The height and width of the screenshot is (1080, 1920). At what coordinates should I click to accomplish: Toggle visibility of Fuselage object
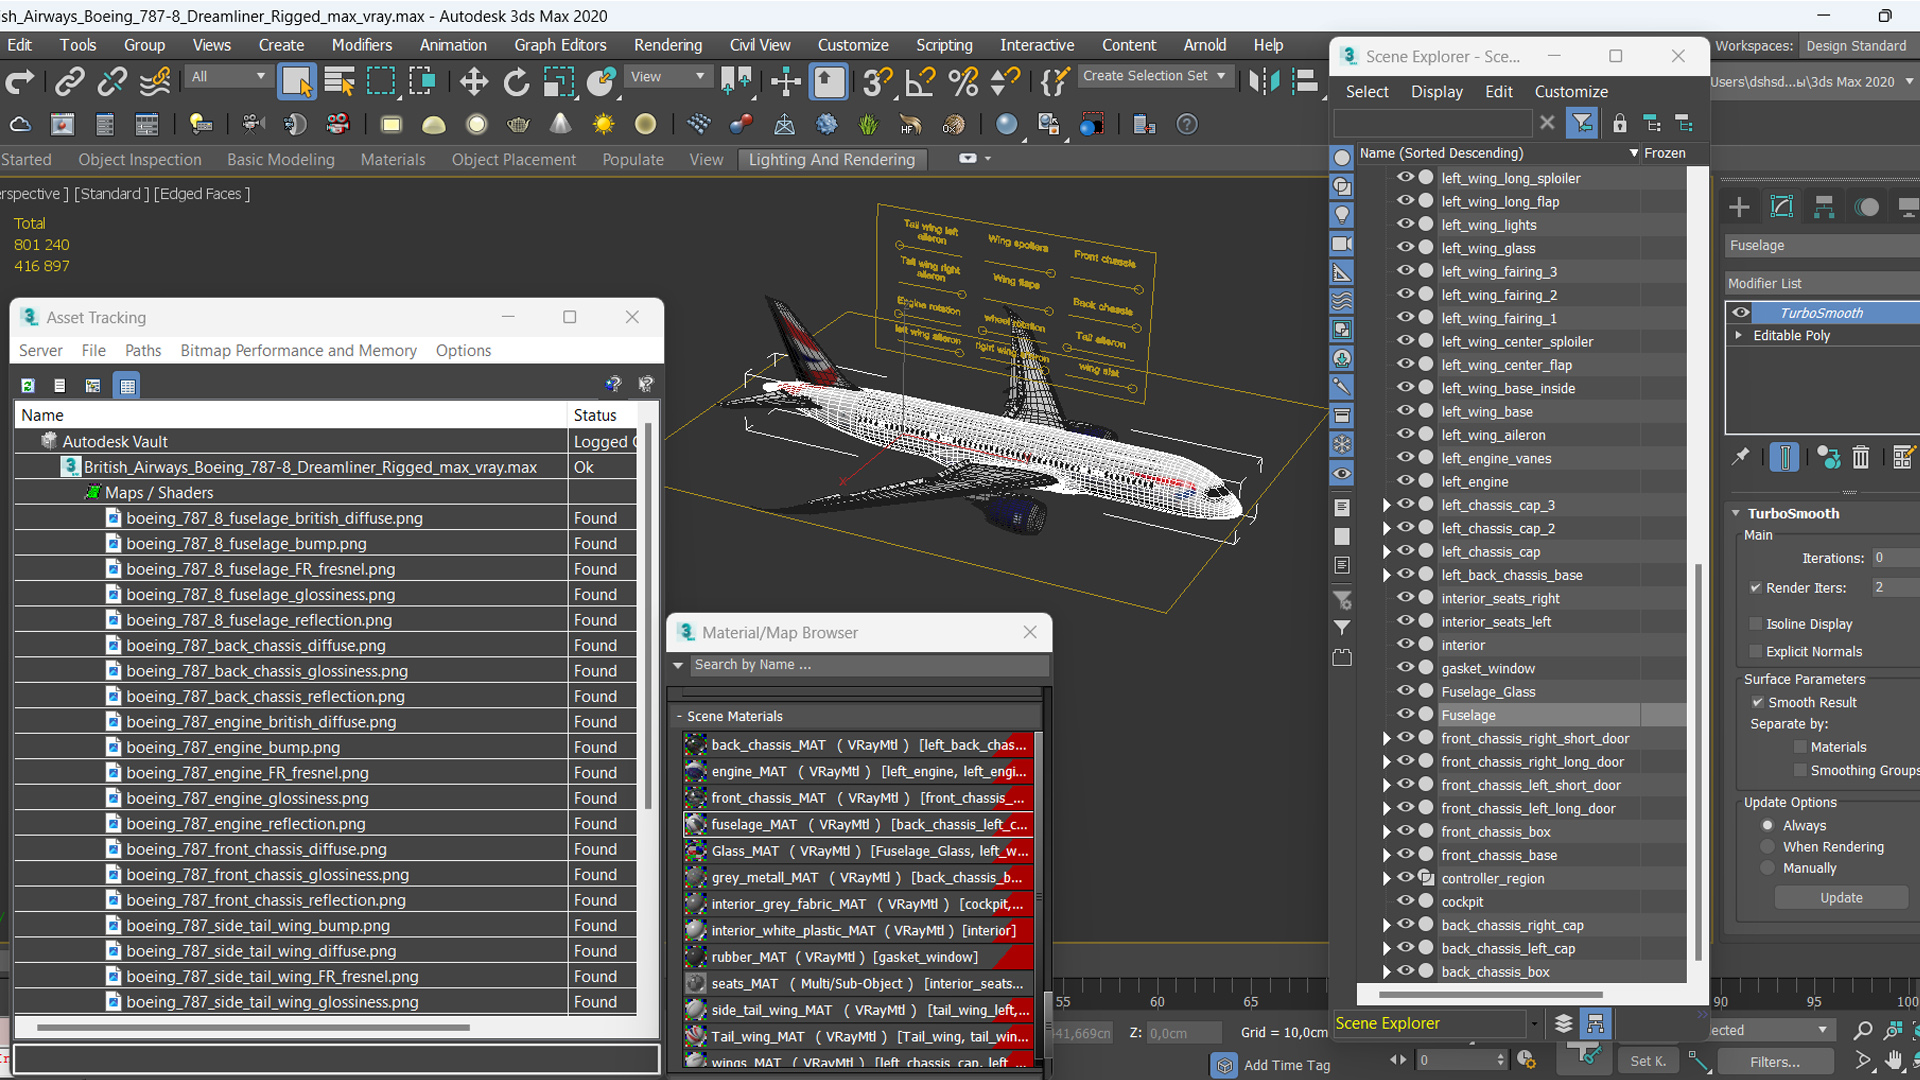1405,714
